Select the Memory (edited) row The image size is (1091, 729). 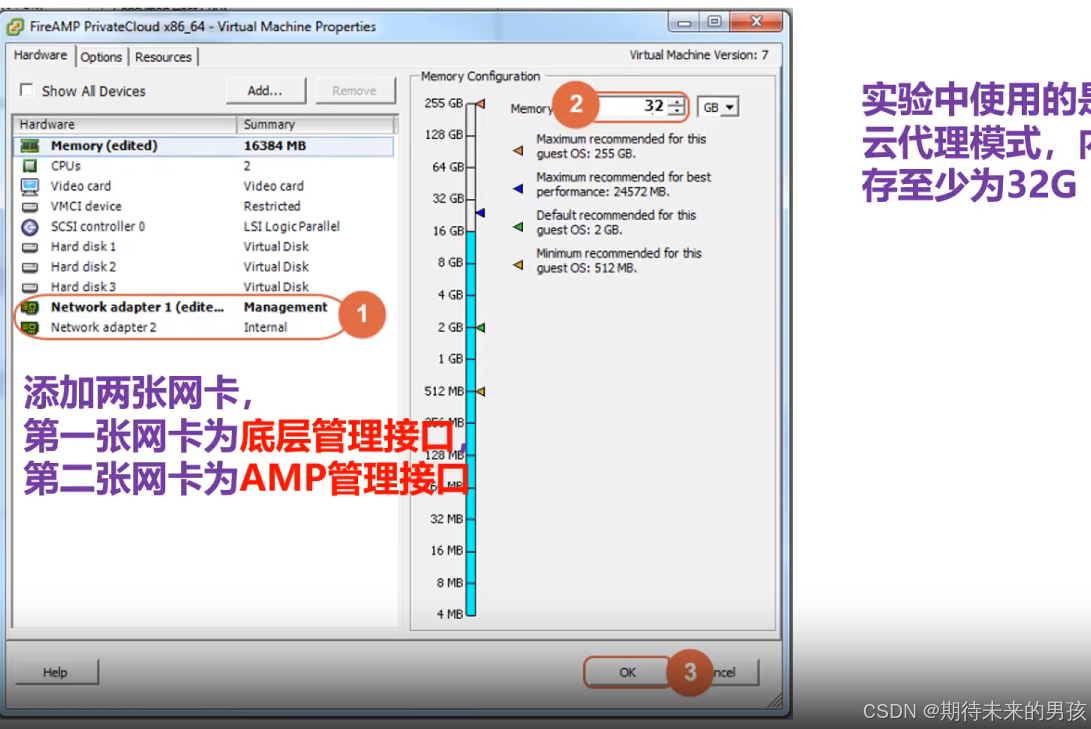[203, 146]
